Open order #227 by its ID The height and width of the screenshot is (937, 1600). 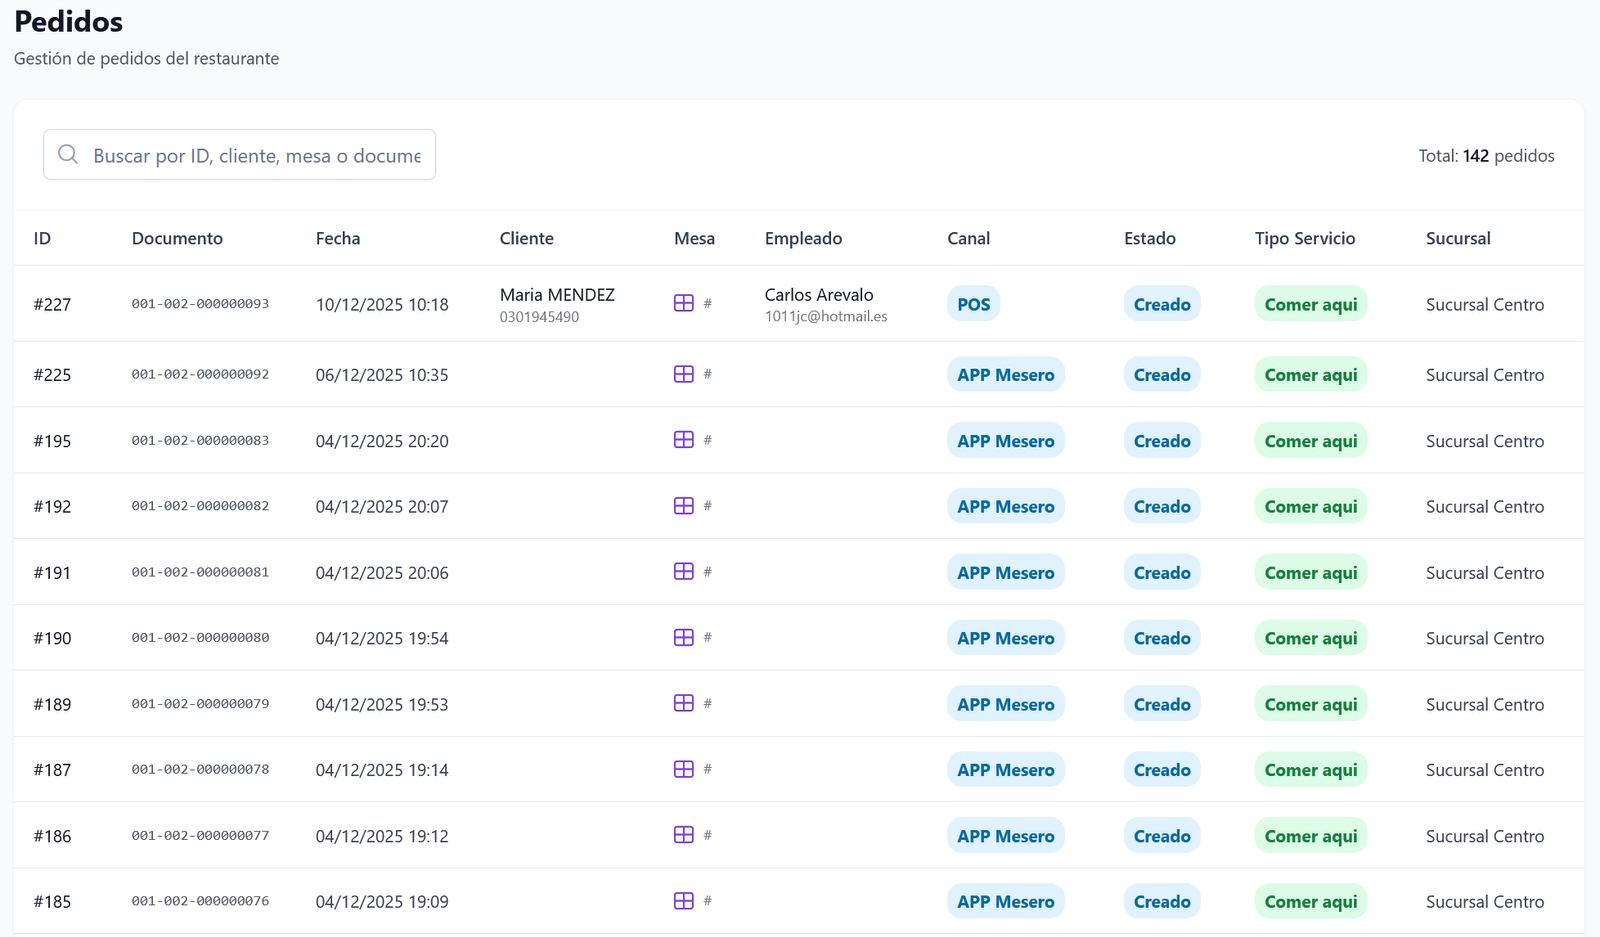tap(52, 304)
